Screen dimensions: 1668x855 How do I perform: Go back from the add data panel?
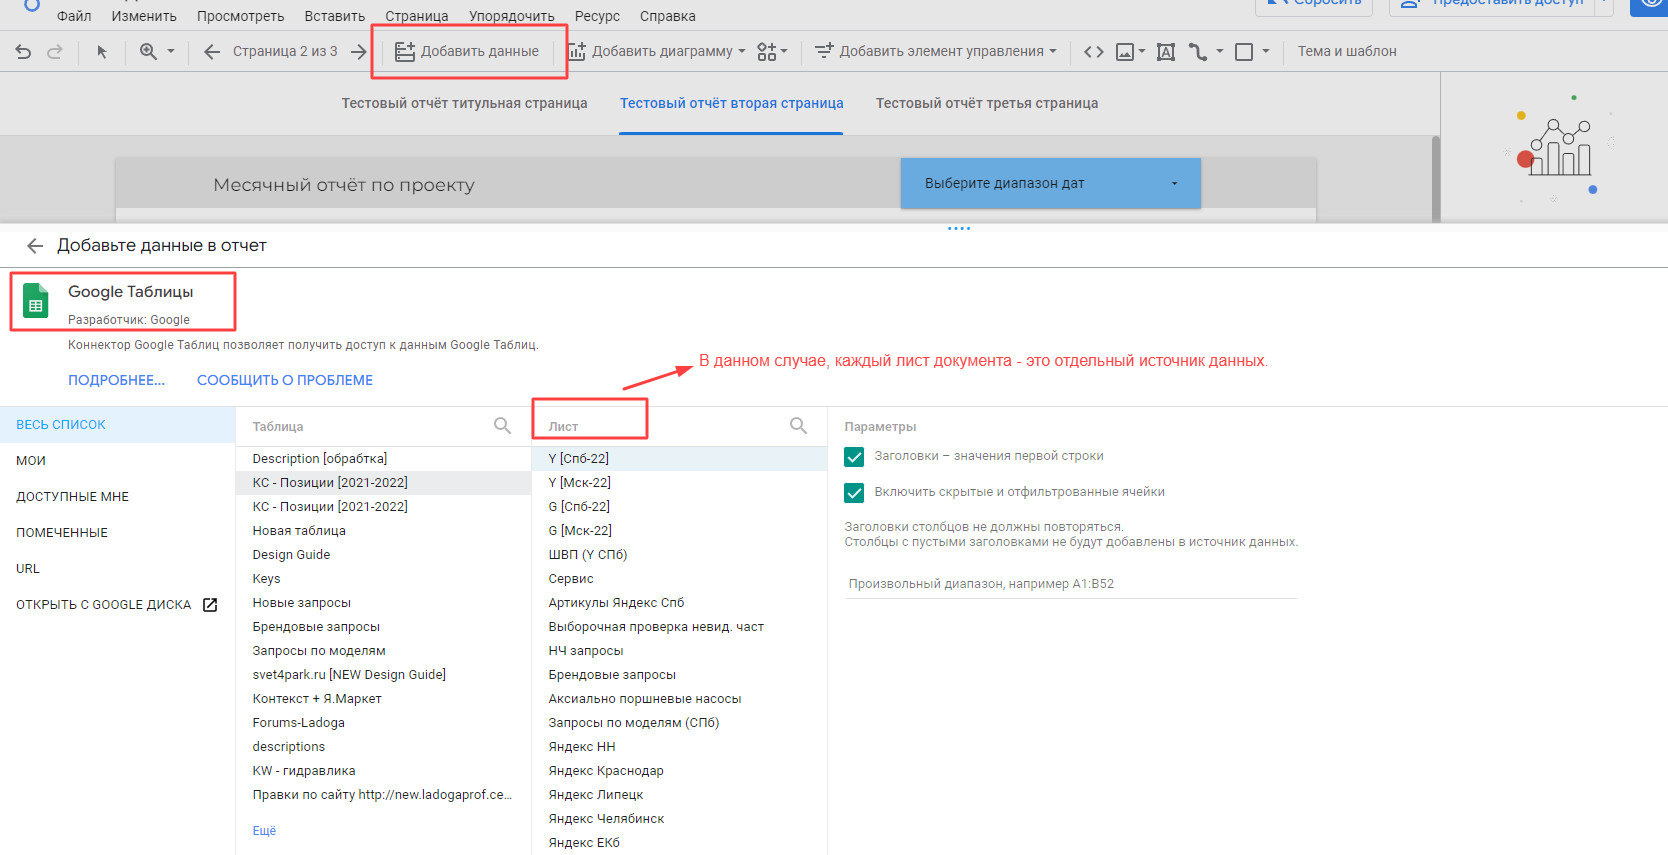[35, 246]
